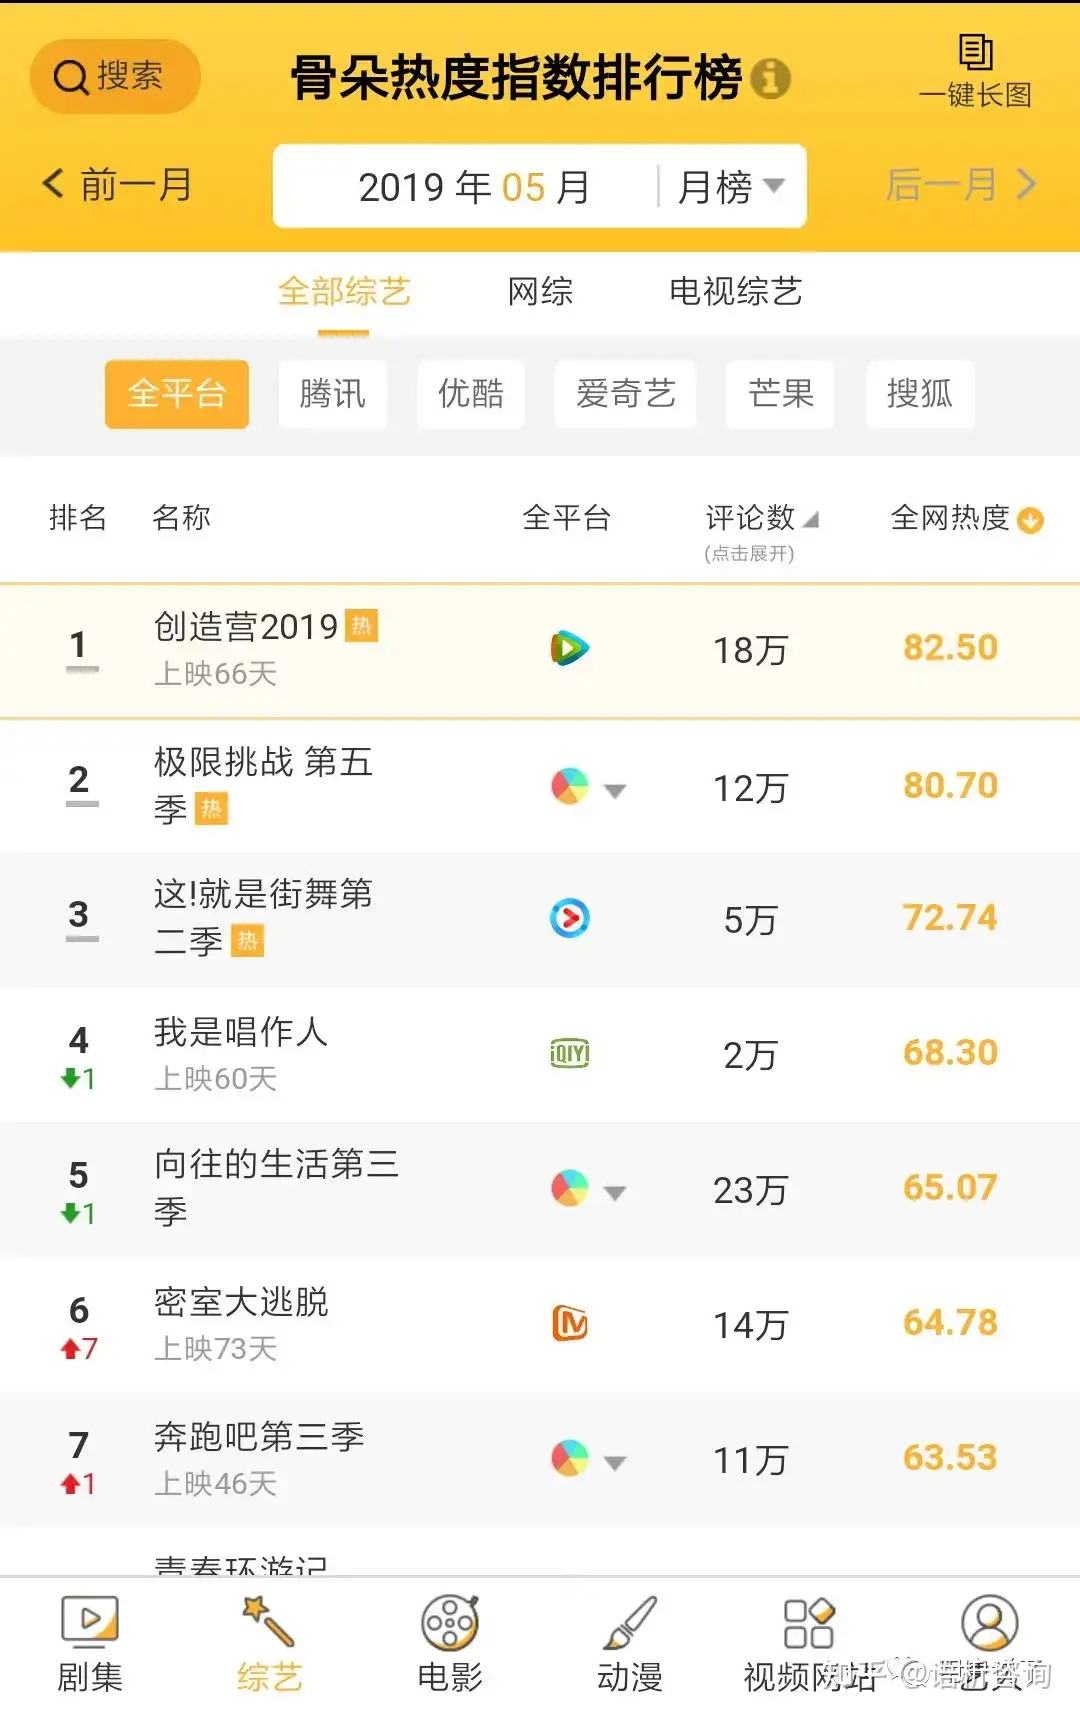The width and height of the screenshot is (1080, 1719).
Task: Open the 动漫 brush icon
Action: 630,1622
